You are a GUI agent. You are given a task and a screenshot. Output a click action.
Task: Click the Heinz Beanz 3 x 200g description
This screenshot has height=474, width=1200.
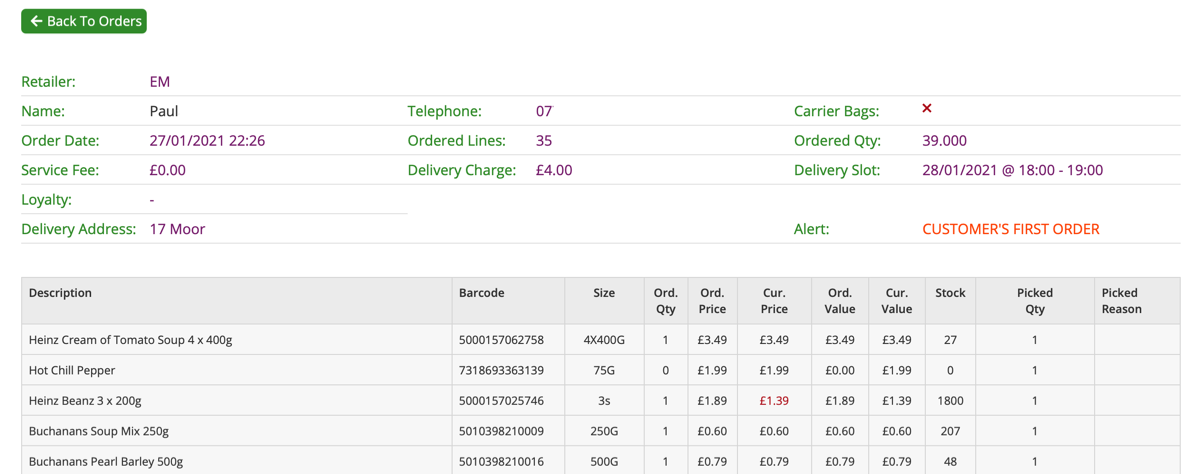click(85, 401)
